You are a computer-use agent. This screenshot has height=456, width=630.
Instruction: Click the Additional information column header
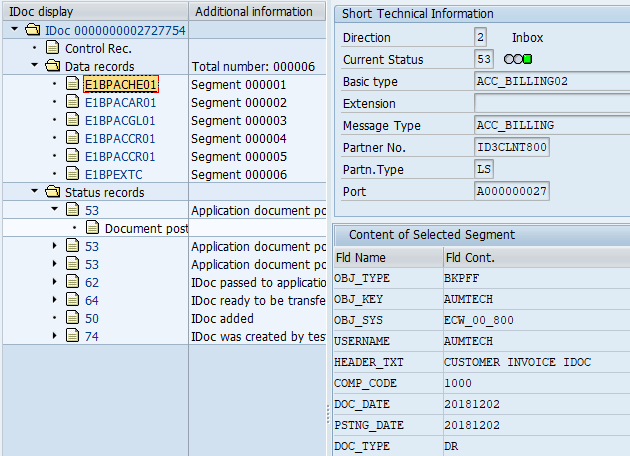254,12
